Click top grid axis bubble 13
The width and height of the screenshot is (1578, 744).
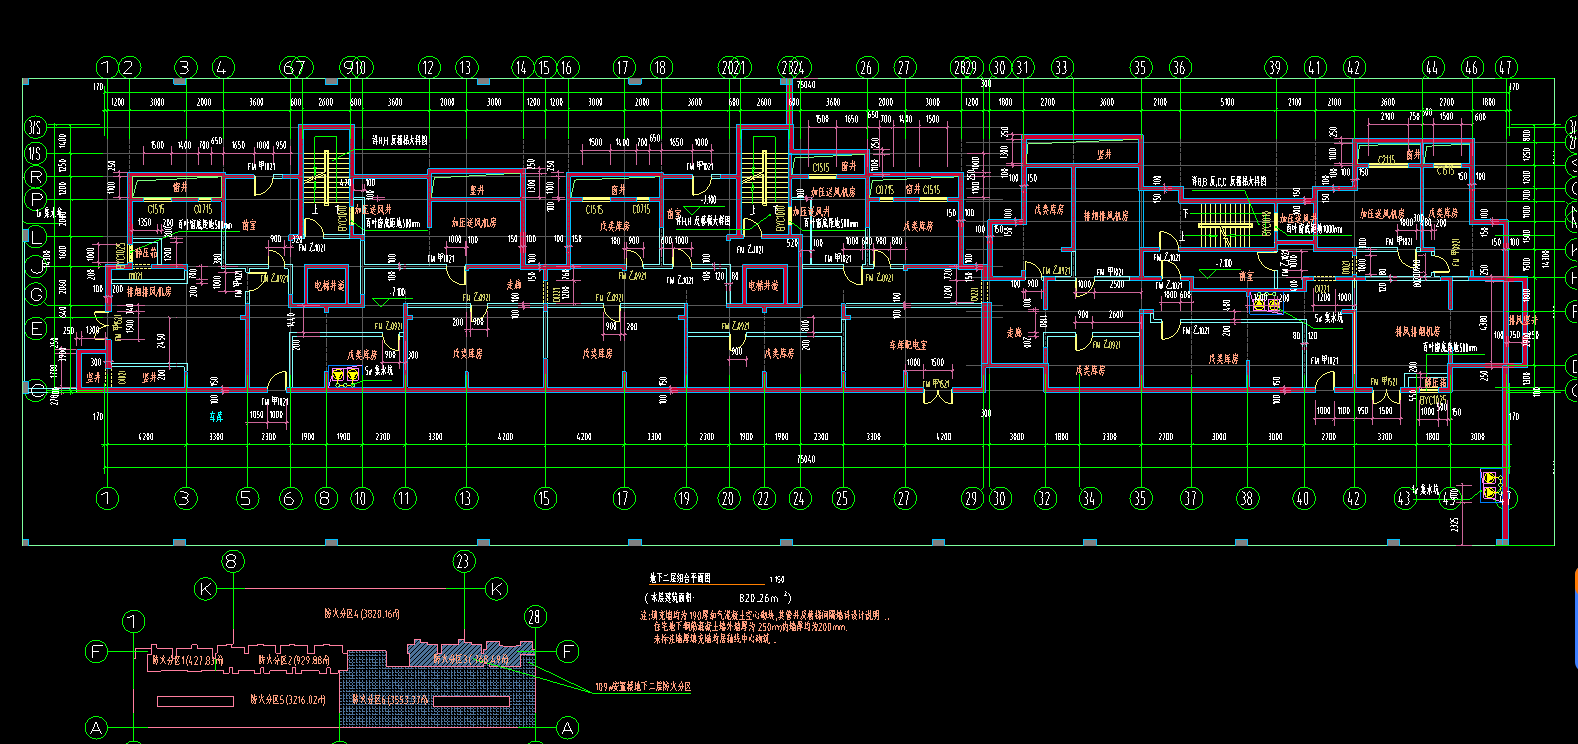point(466,68)
